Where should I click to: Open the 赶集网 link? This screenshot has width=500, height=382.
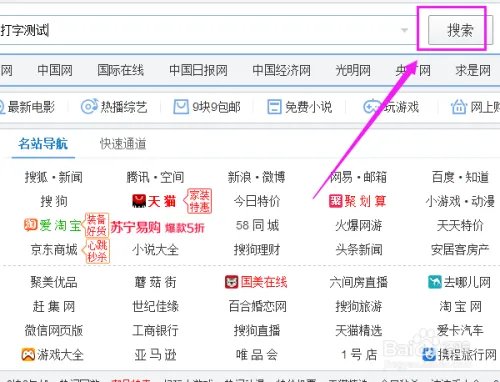(x=54, y=306)
